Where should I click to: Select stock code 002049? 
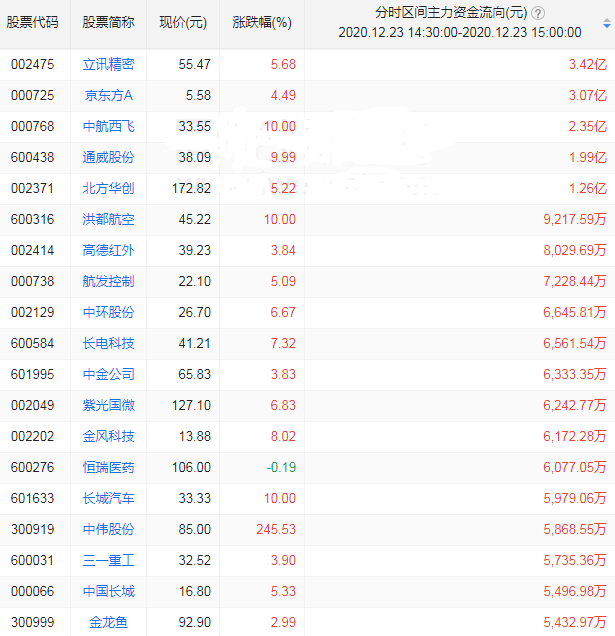pyautogui.click(x=32, y=406)
